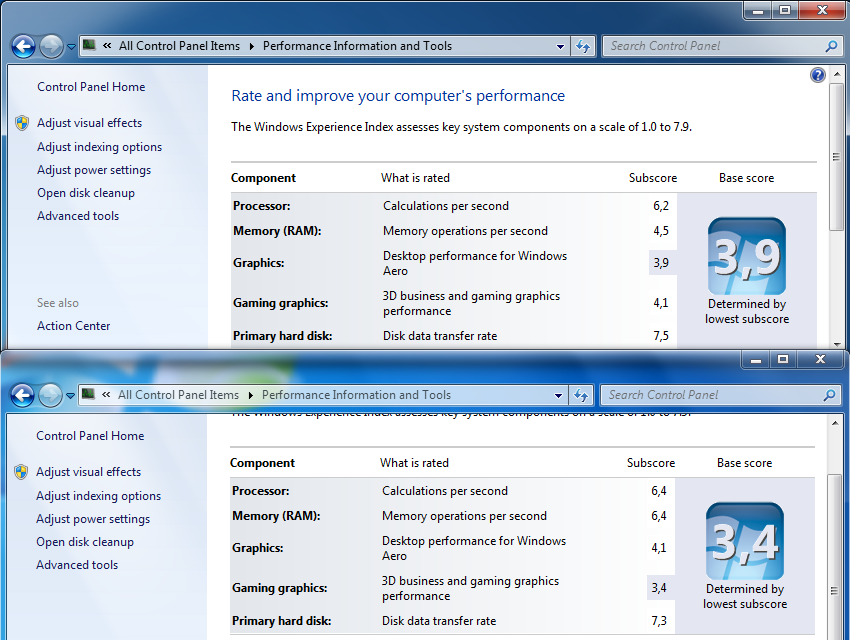Open Action Center link in top window
The width and height of the screenshot is (850, 640).
click(x=74, y=326)
